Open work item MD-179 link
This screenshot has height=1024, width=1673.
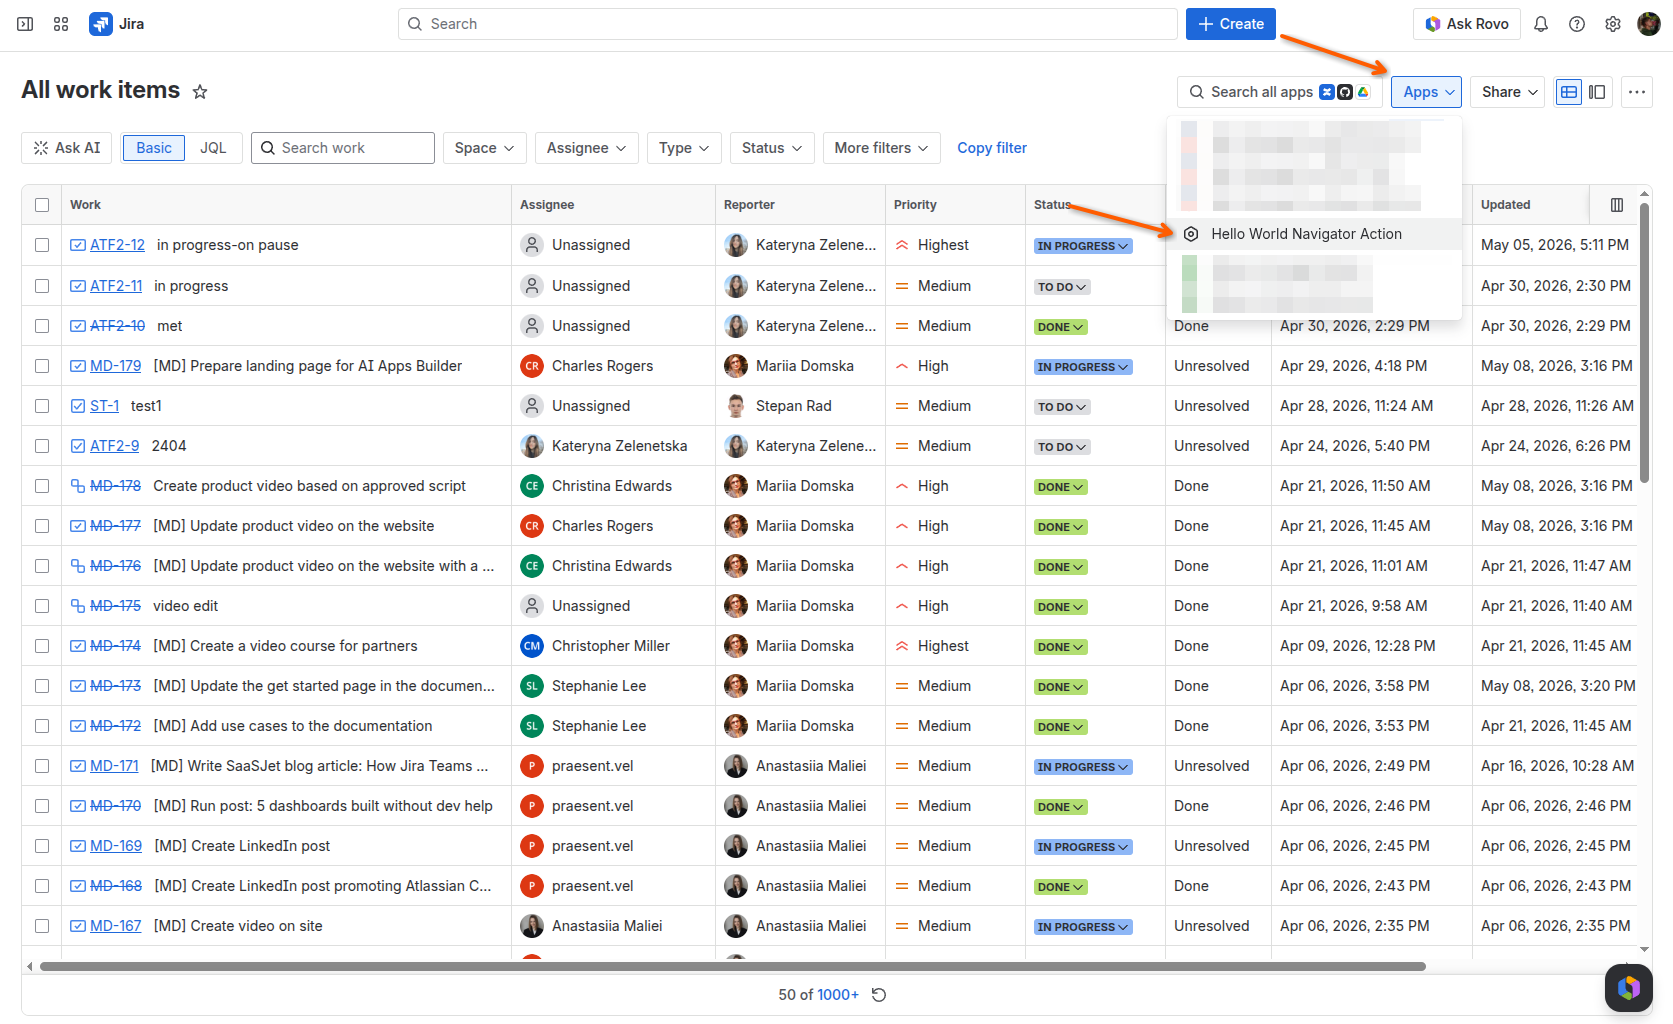click(x=116, y=366)
